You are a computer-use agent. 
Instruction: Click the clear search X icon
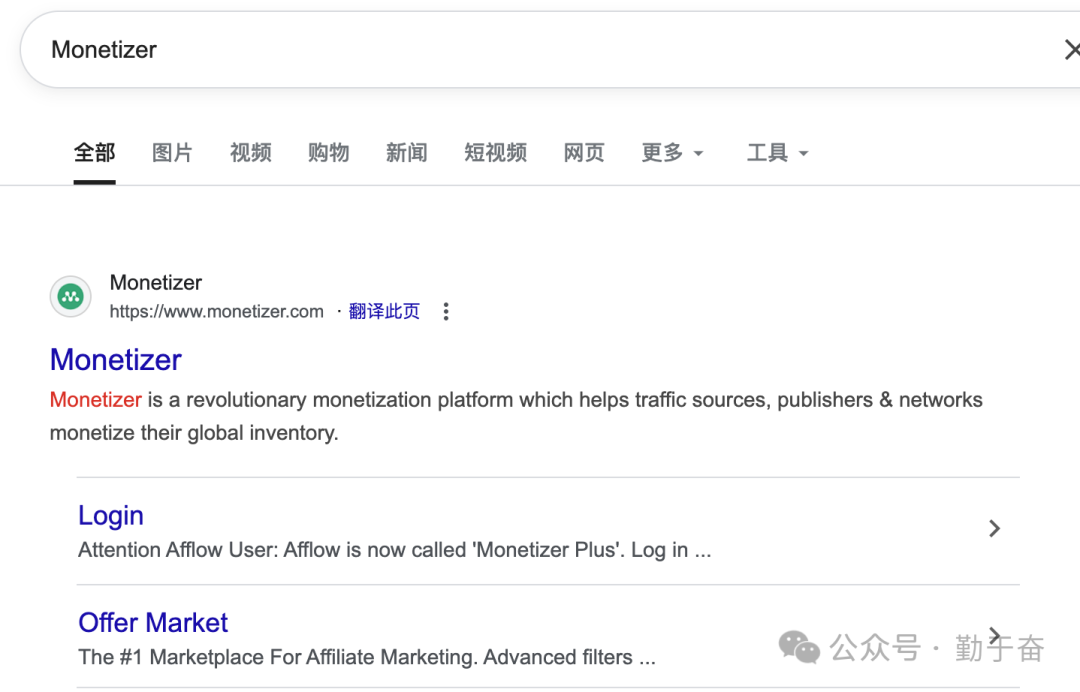coord(1072,49)
